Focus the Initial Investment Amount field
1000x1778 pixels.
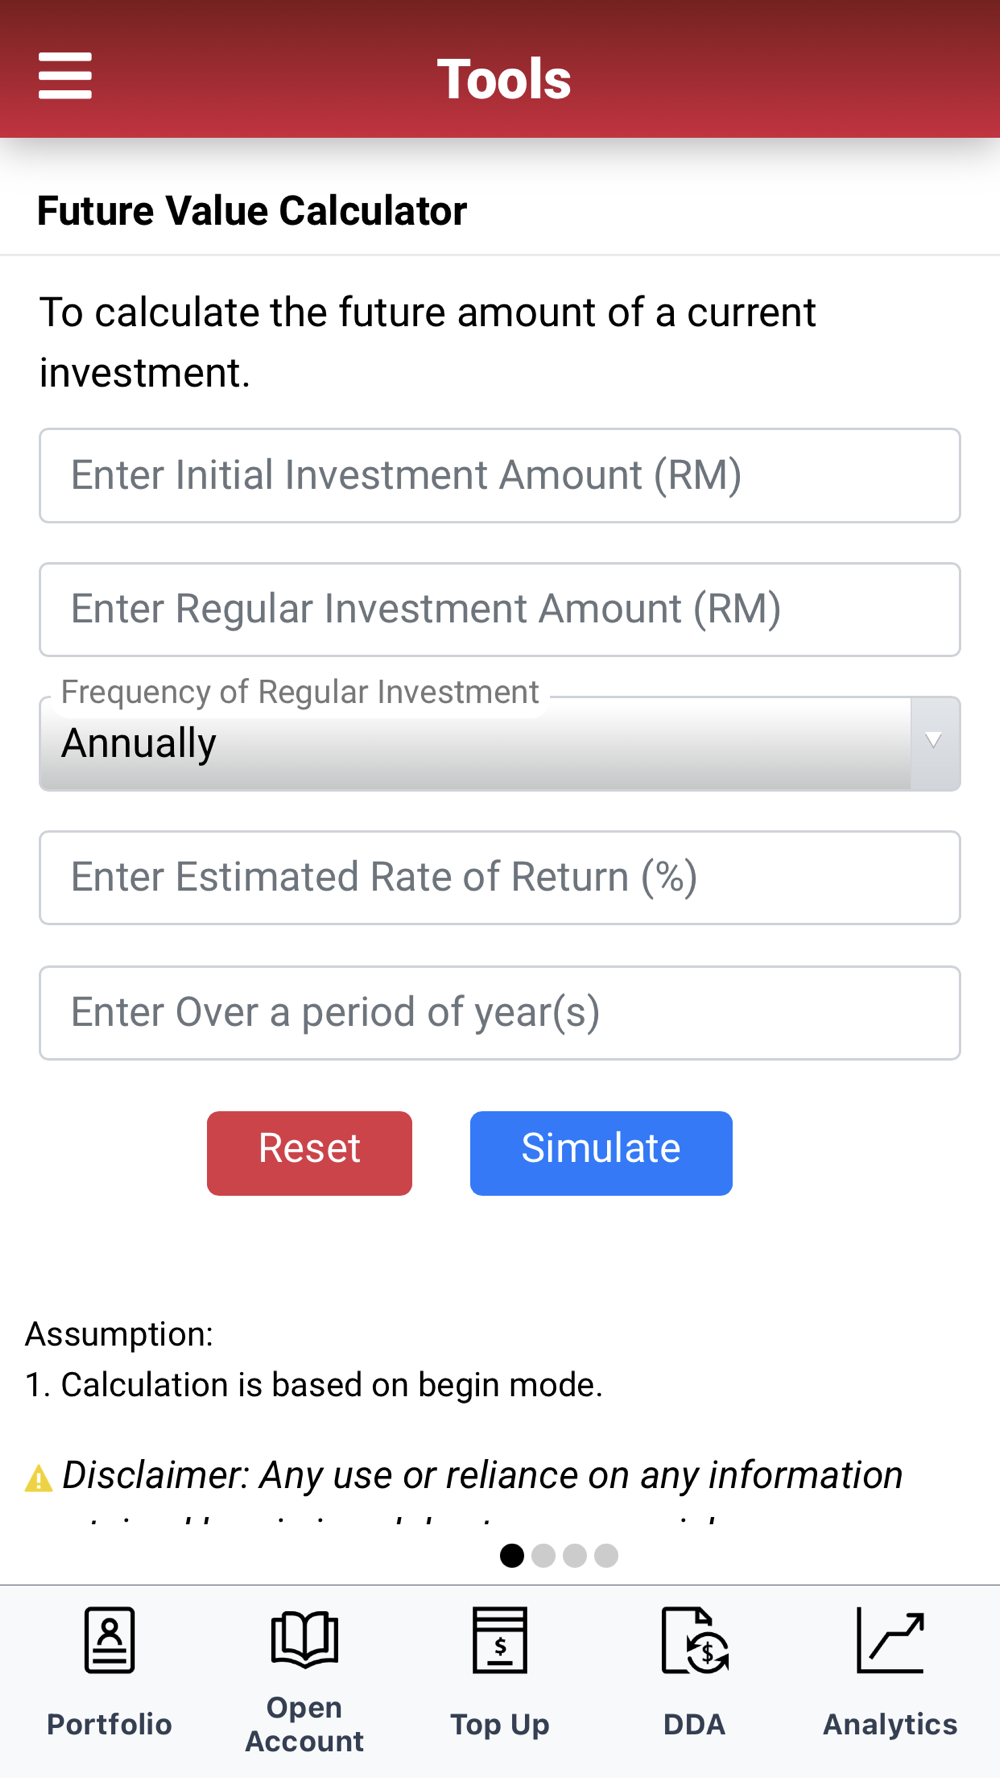coord(500,476)
